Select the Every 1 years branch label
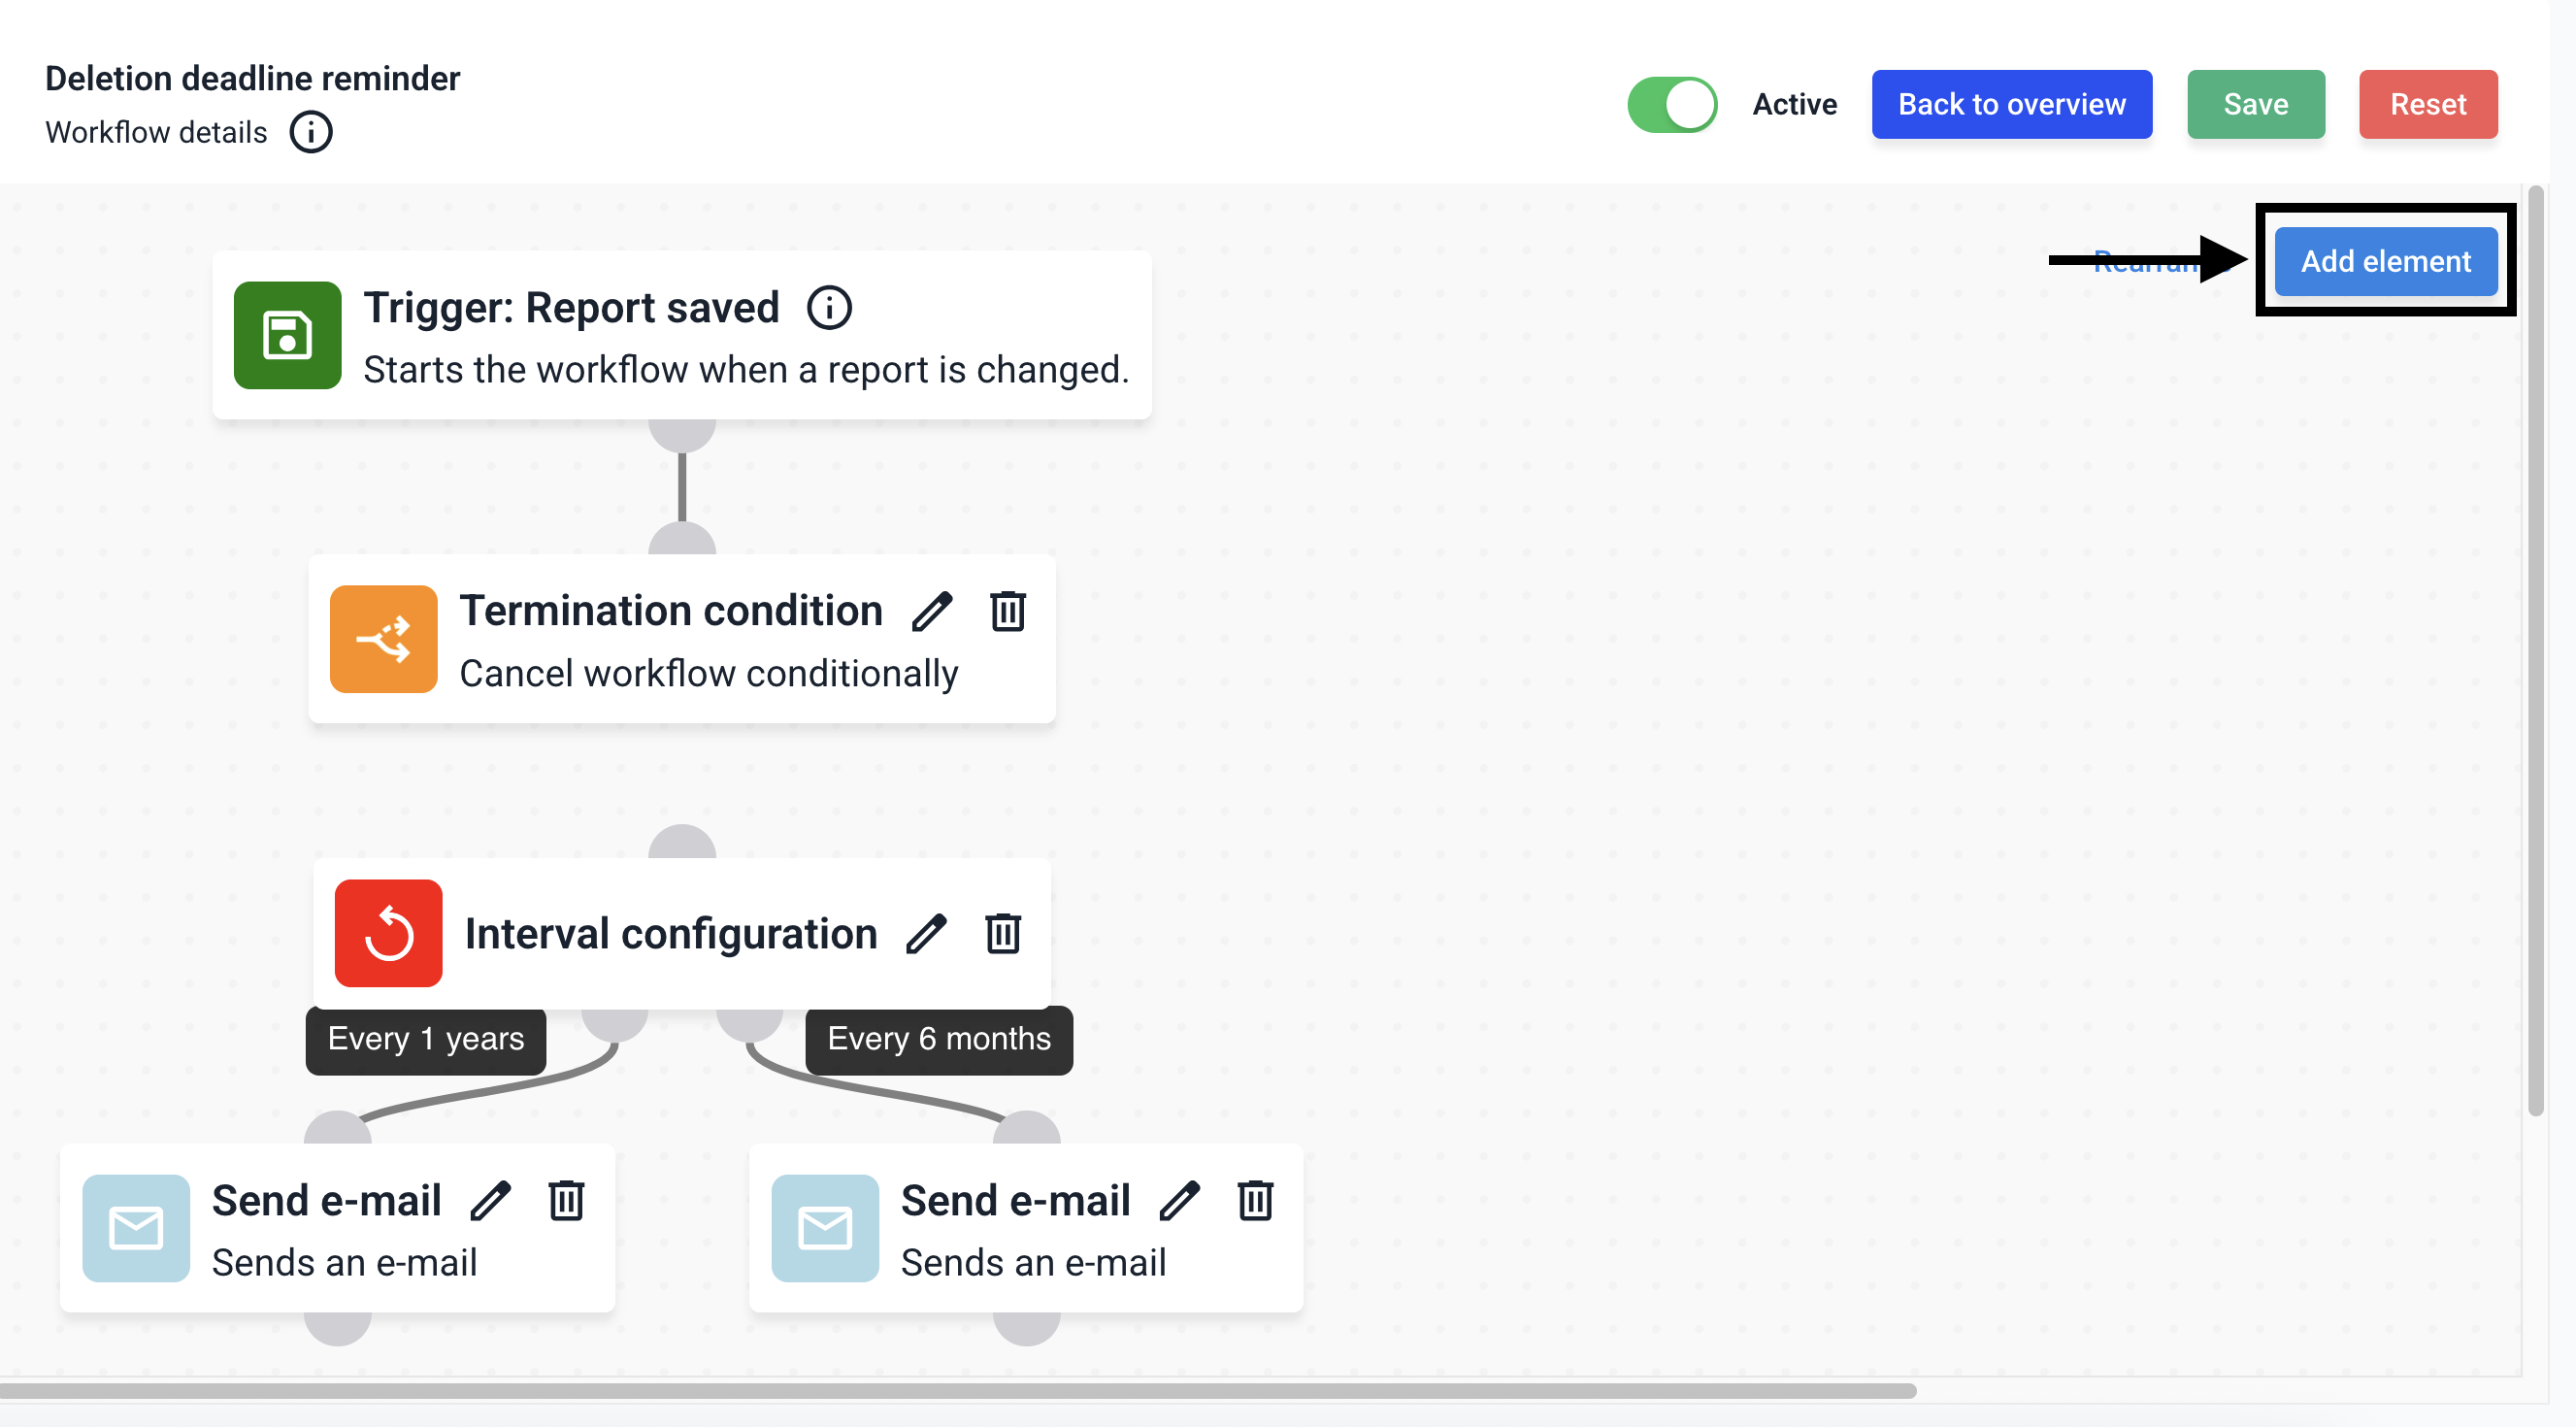This screenshot has height=1427, width=2576. point(426,1039)
